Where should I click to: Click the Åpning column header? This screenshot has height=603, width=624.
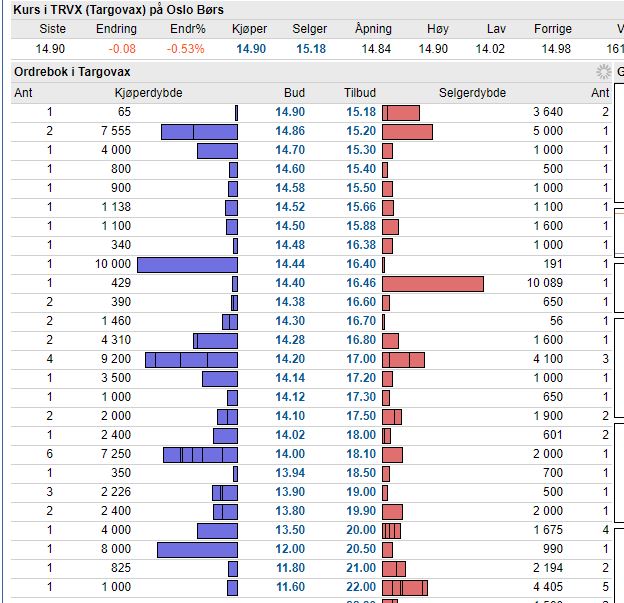(x=373, y=29)
